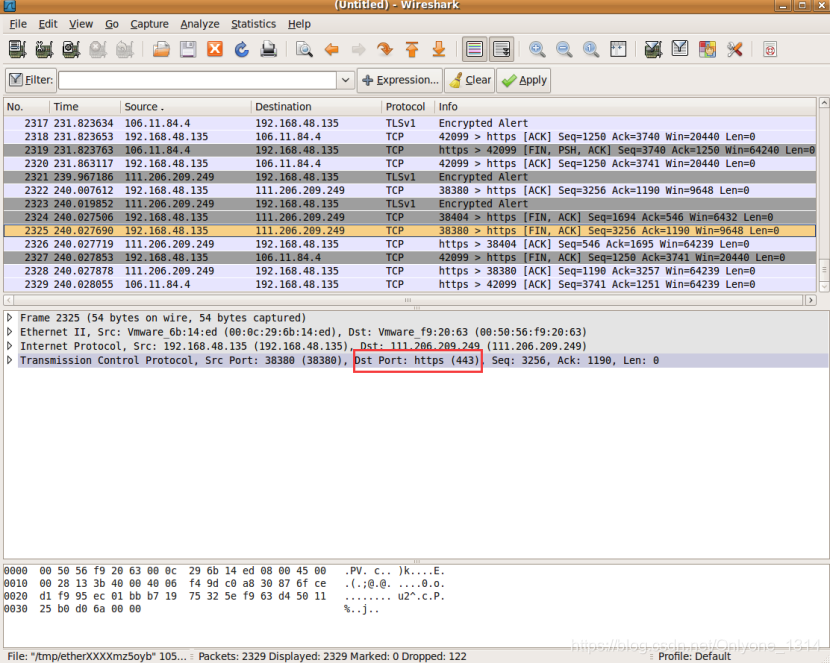The height and width of the screenshot is (664, 830).
Task: Sort by the No. column header
Action: 26,106
